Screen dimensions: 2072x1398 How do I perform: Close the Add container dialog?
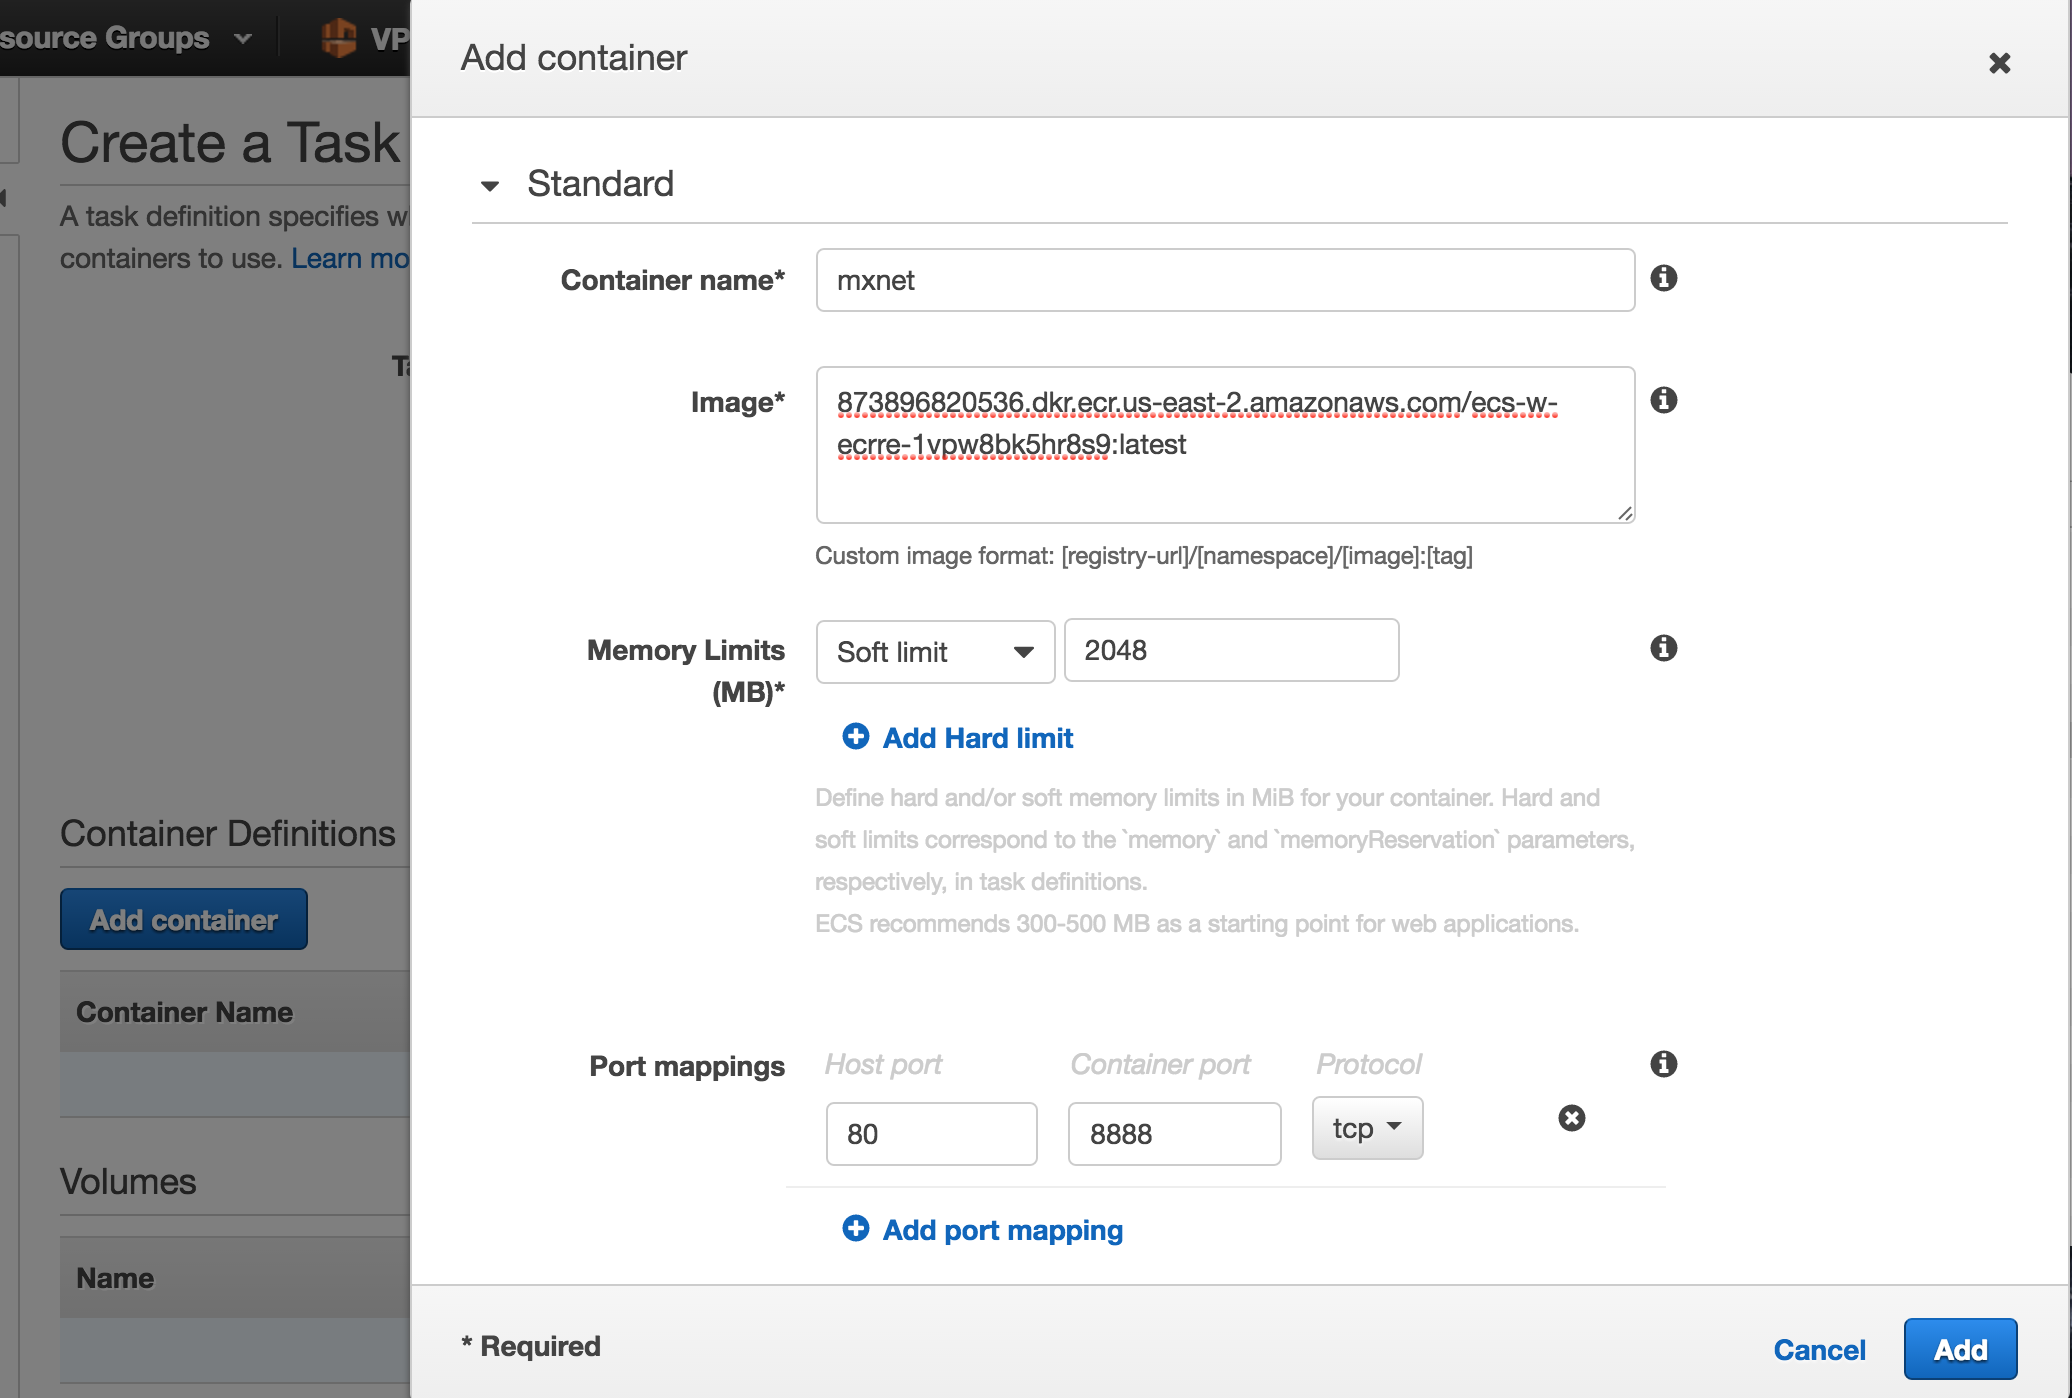pyautogui.click(x=1999, y=63)
